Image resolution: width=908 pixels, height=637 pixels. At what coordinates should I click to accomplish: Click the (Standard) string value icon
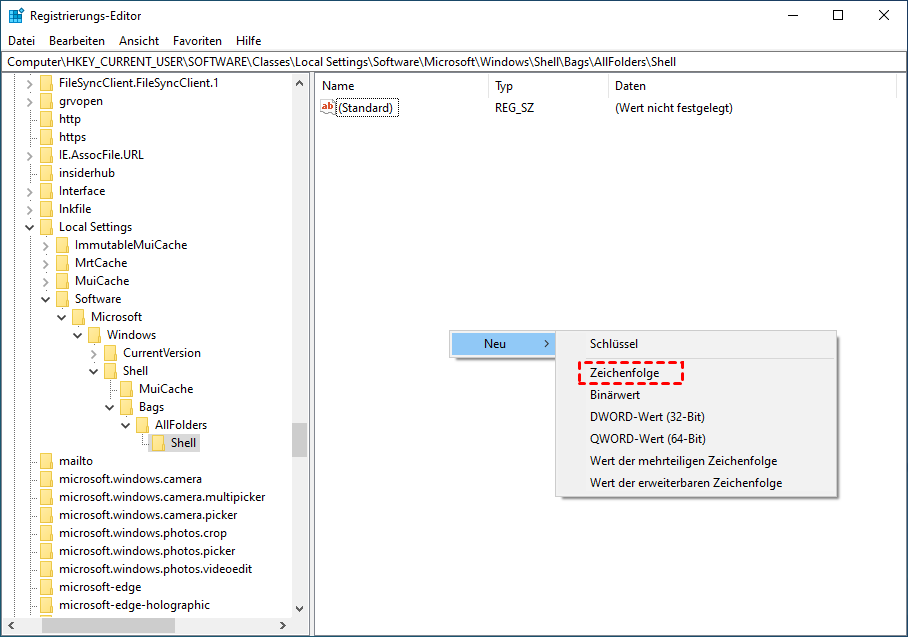328,107
